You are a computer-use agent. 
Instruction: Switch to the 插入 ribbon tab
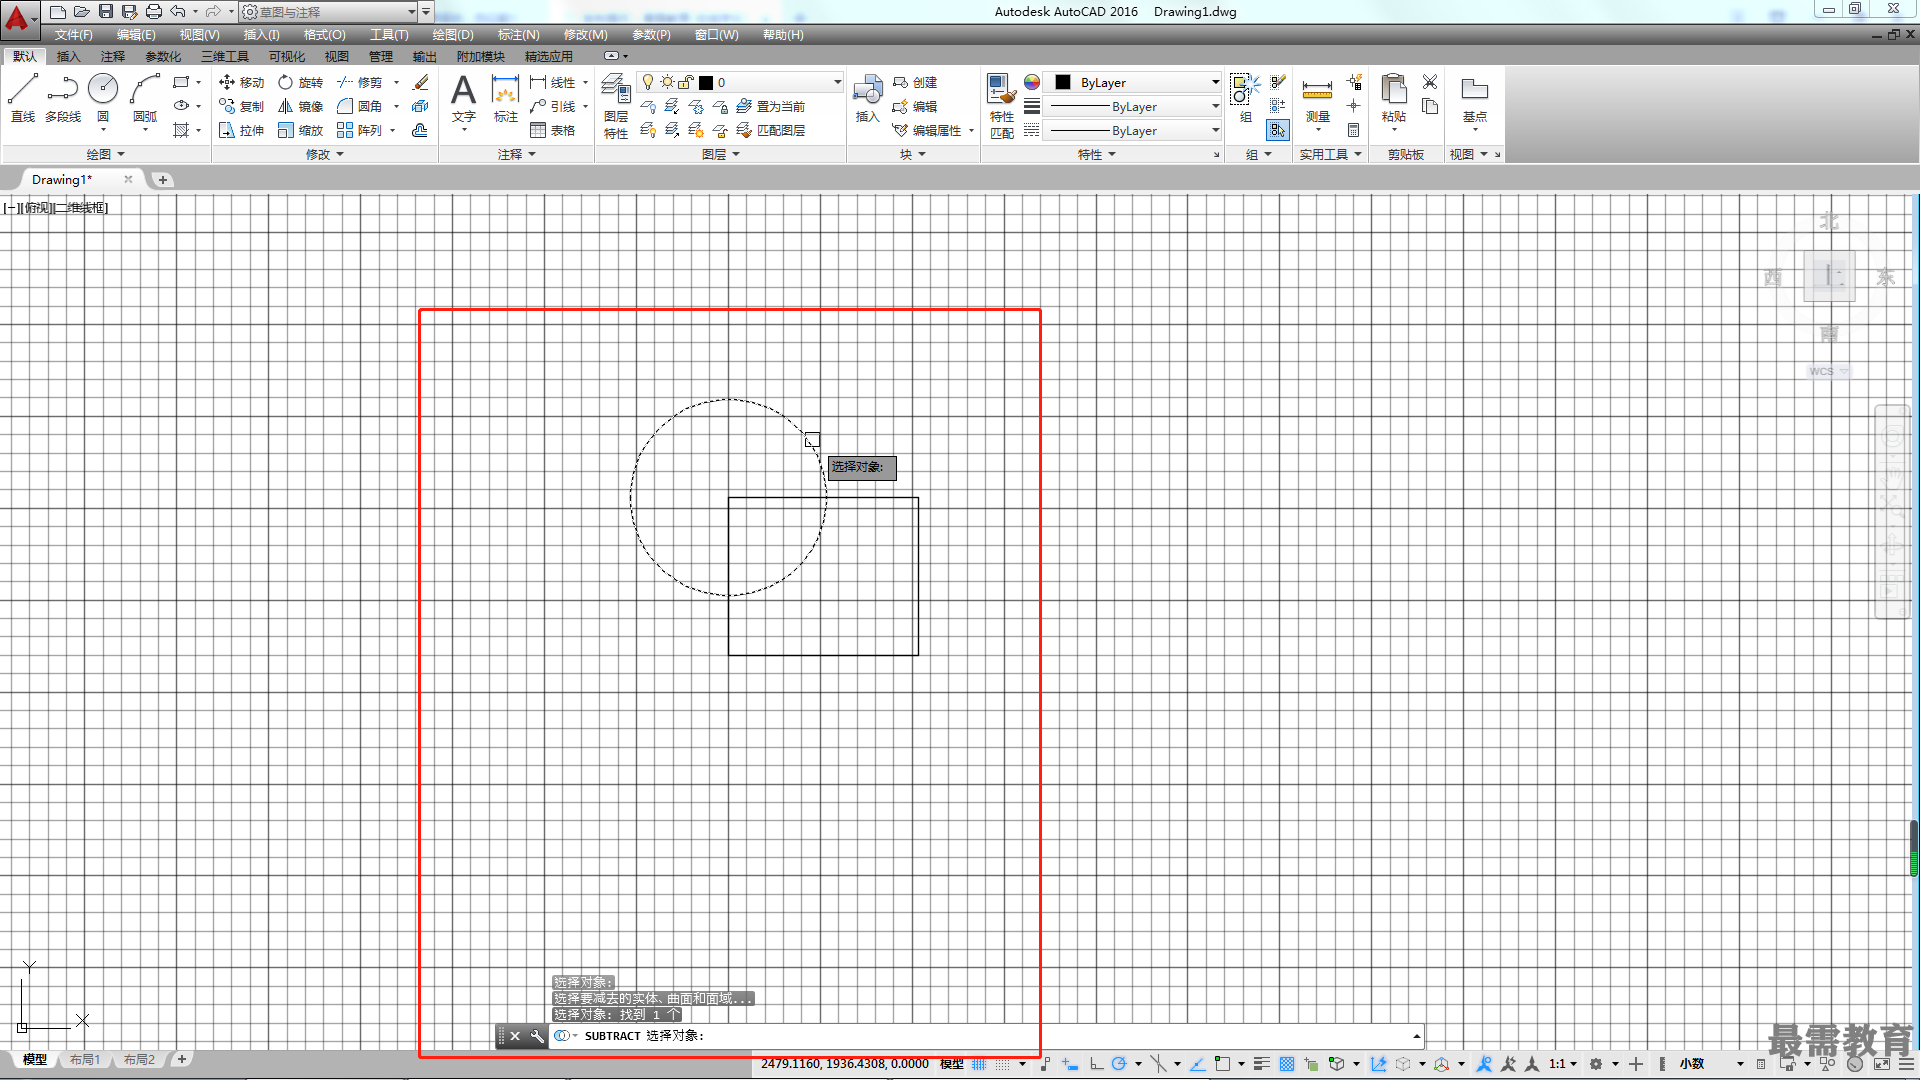pyautogui.click(x=68, y=56)
